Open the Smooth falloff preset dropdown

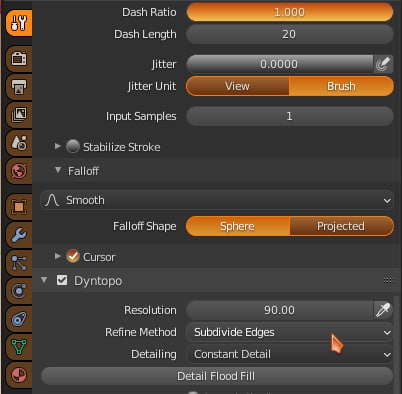(x=217, y=200)
